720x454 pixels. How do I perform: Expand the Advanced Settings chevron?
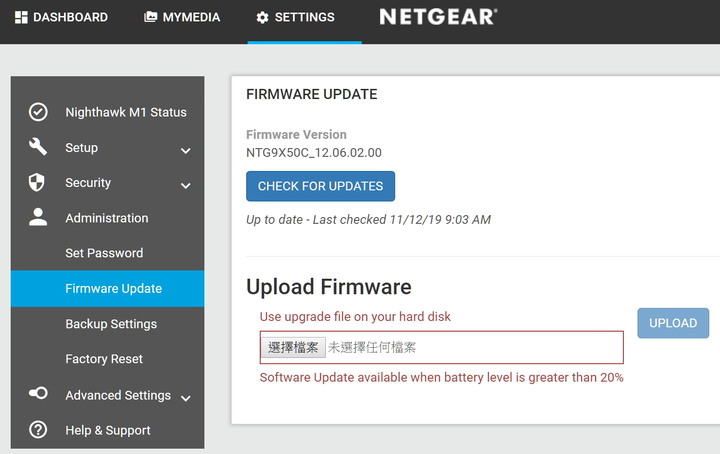pos(186,398)
